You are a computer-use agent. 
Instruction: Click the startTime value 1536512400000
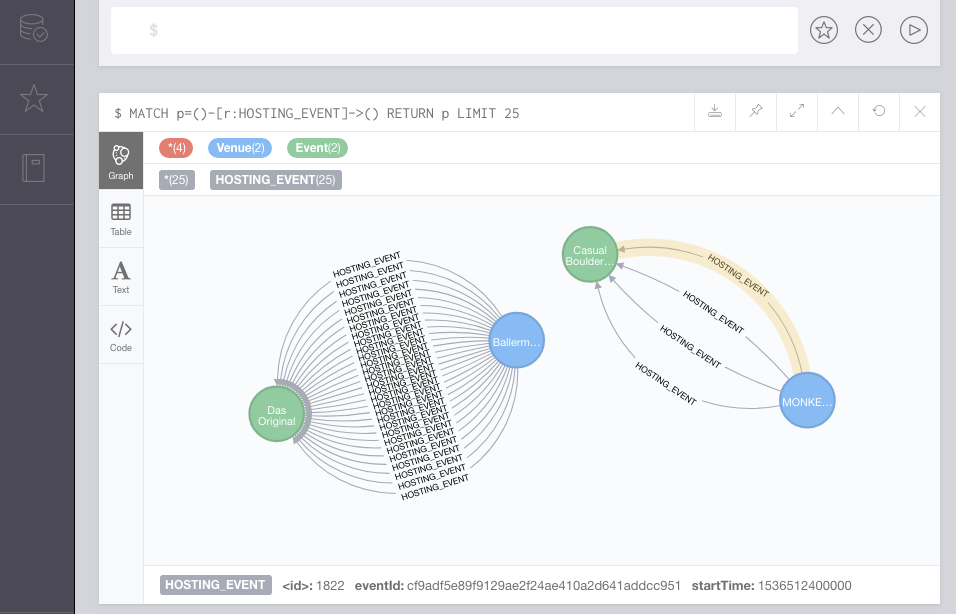tap(804, 585)
